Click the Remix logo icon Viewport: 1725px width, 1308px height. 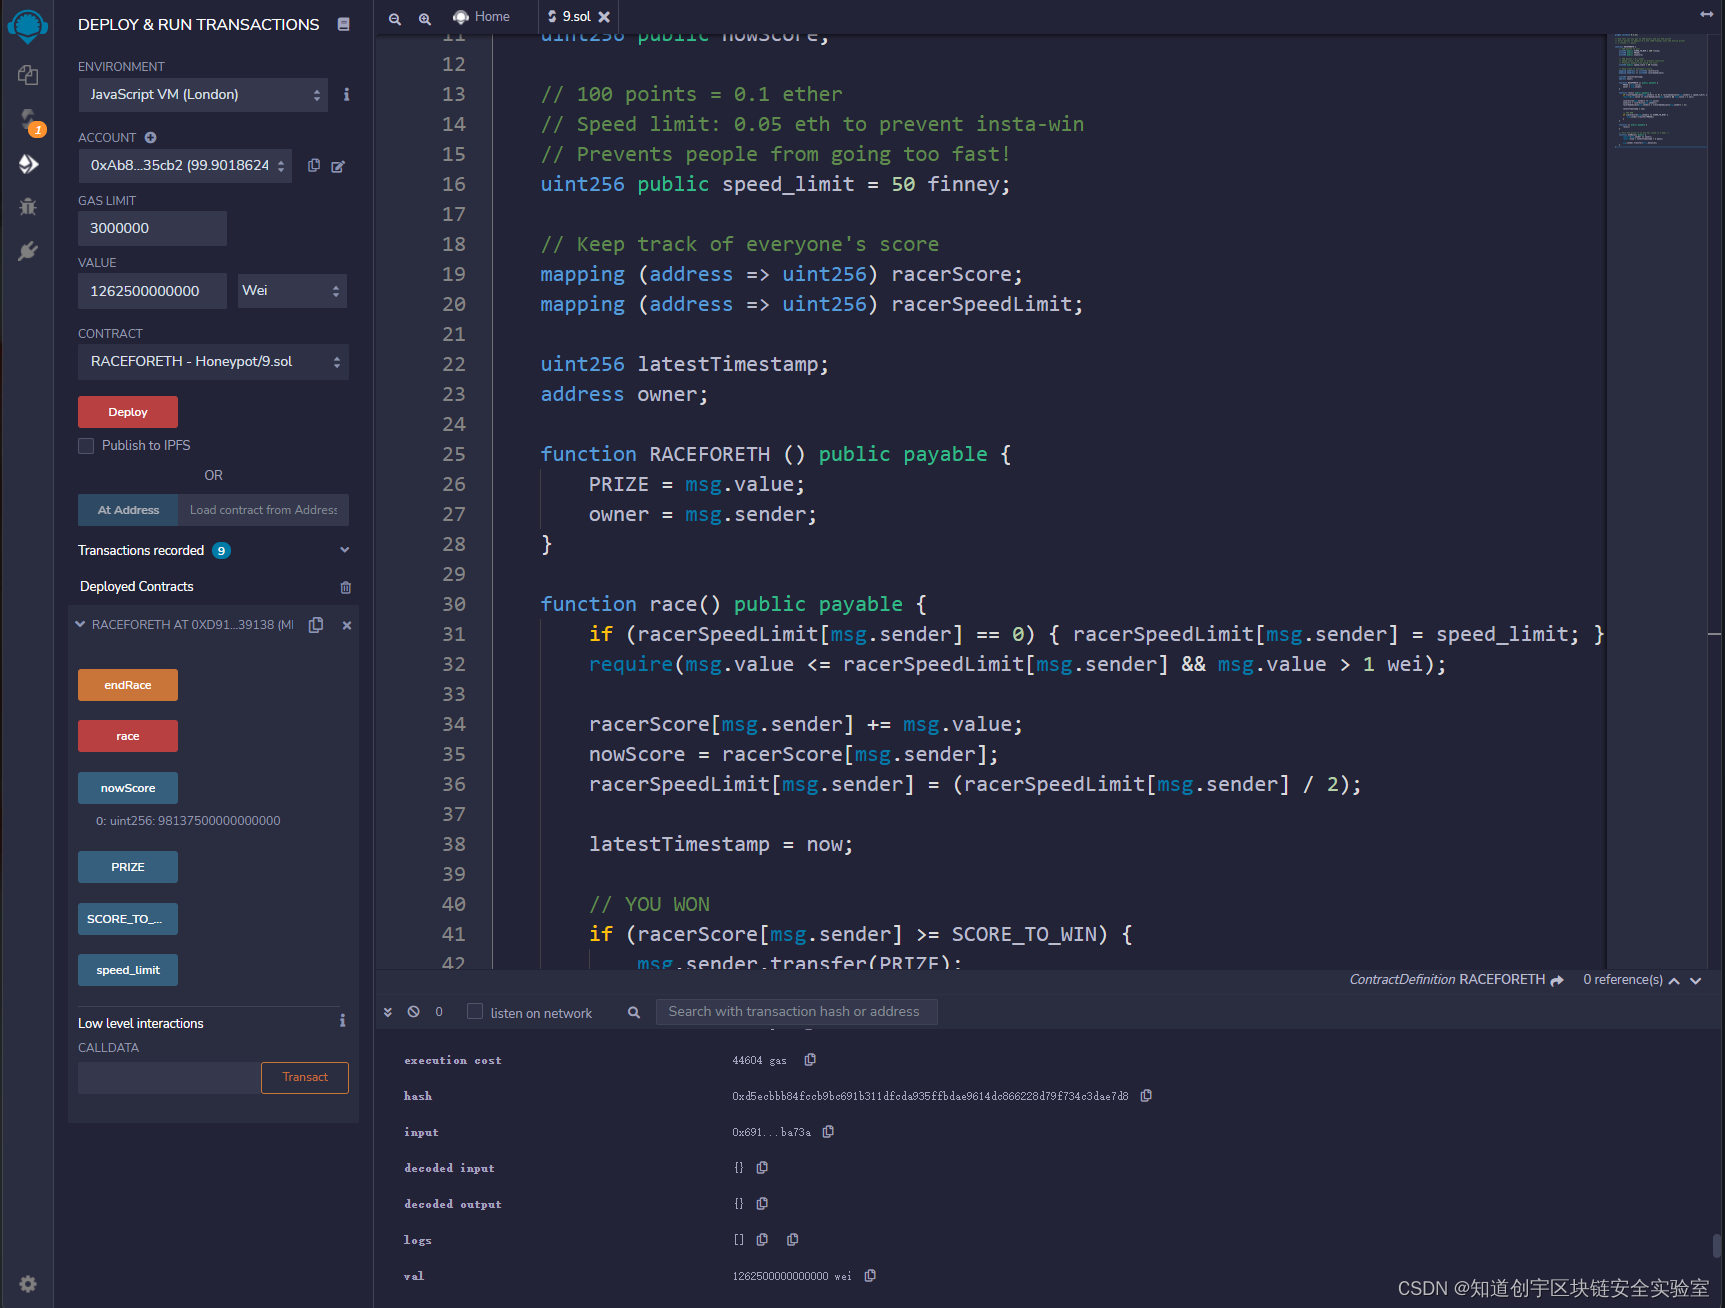point(28,25)
